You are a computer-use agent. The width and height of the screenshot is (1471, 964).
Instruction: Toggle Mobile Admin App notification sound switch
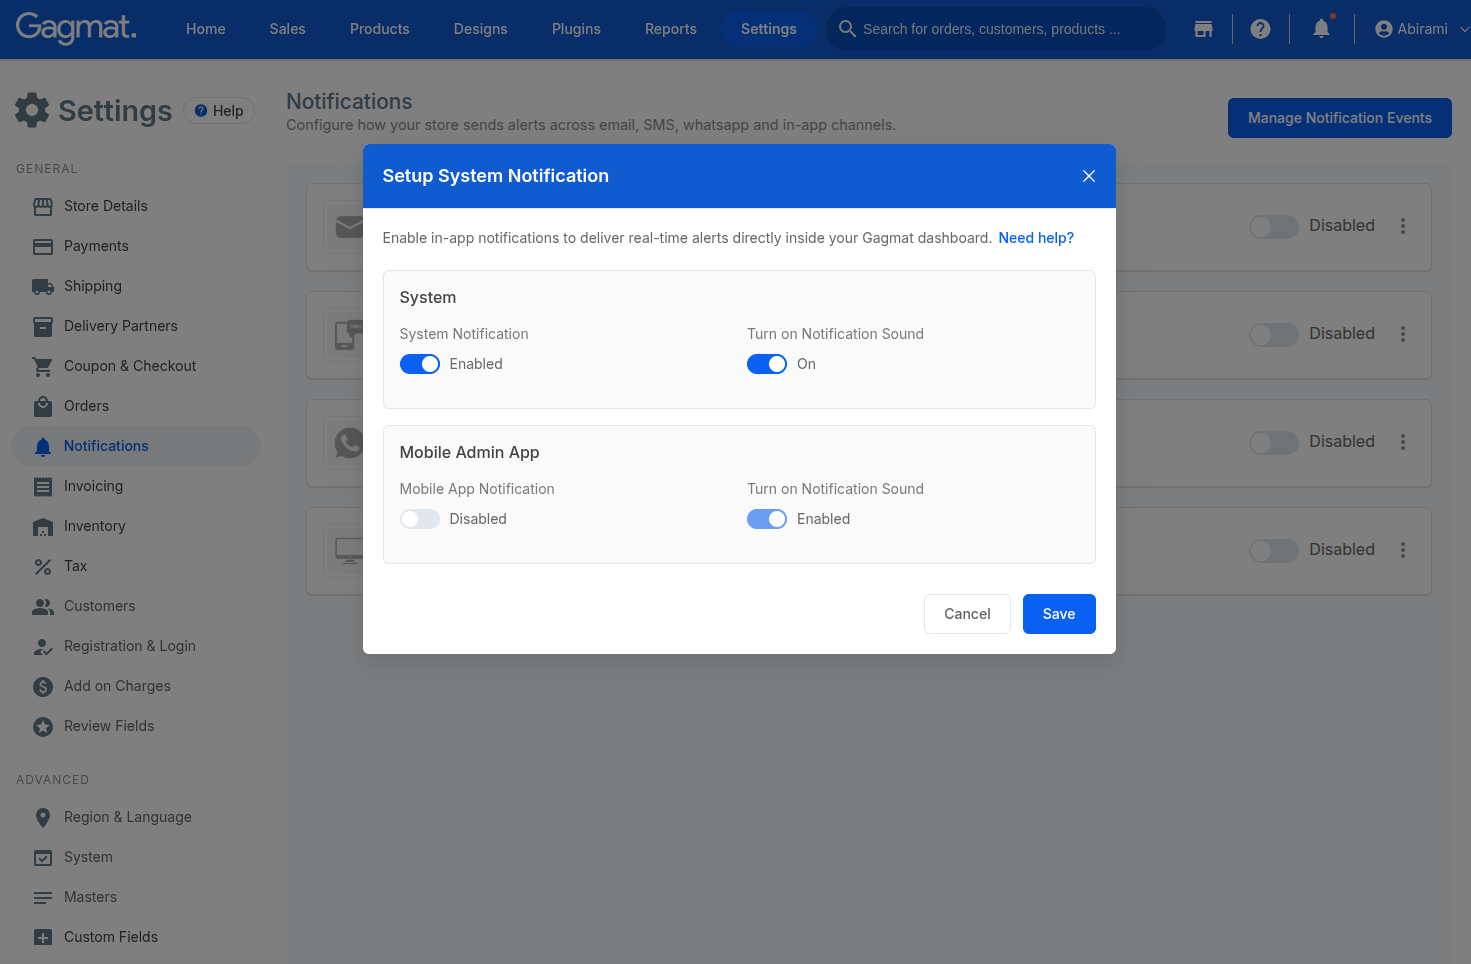(767, 519)
